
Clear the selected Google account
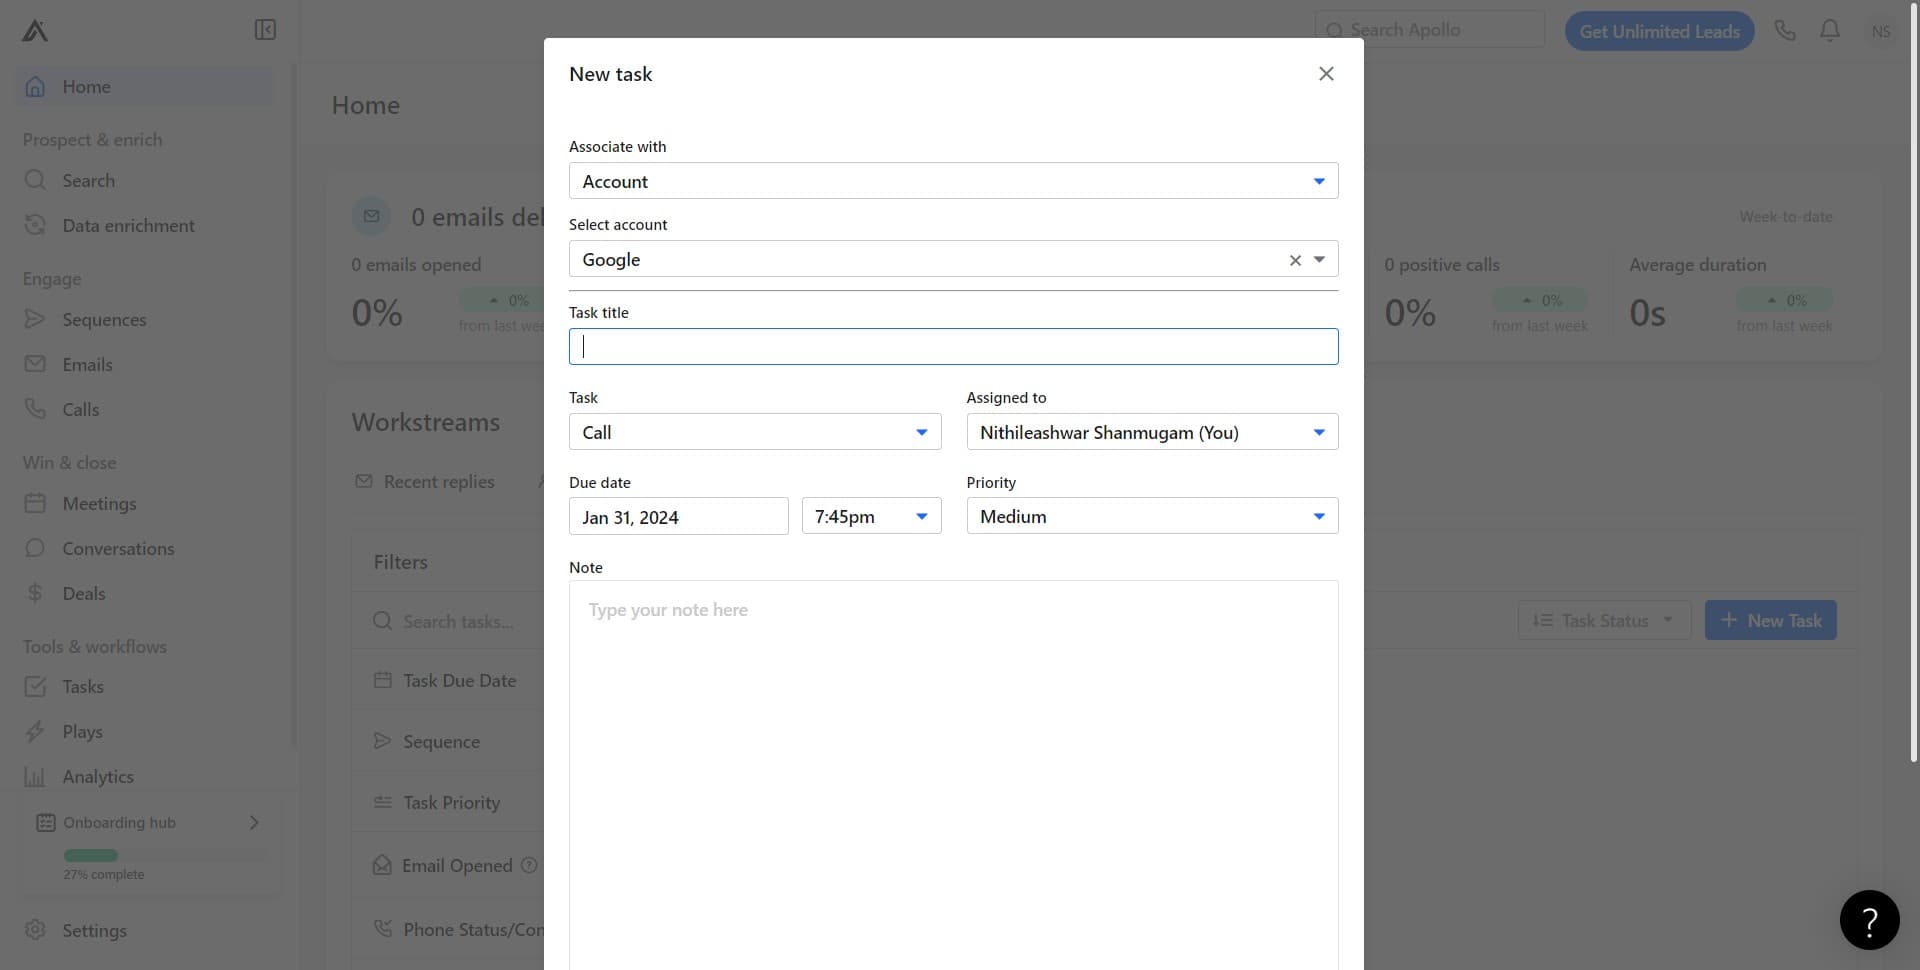(1295, 260)
